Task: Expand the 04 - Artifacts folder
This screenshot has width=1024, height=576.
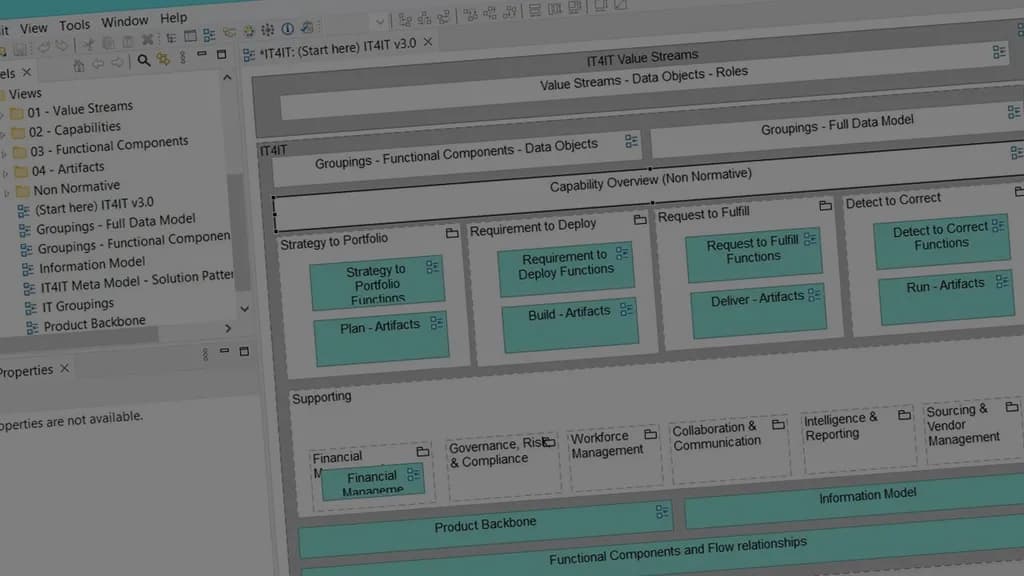Action: (6, 172)
